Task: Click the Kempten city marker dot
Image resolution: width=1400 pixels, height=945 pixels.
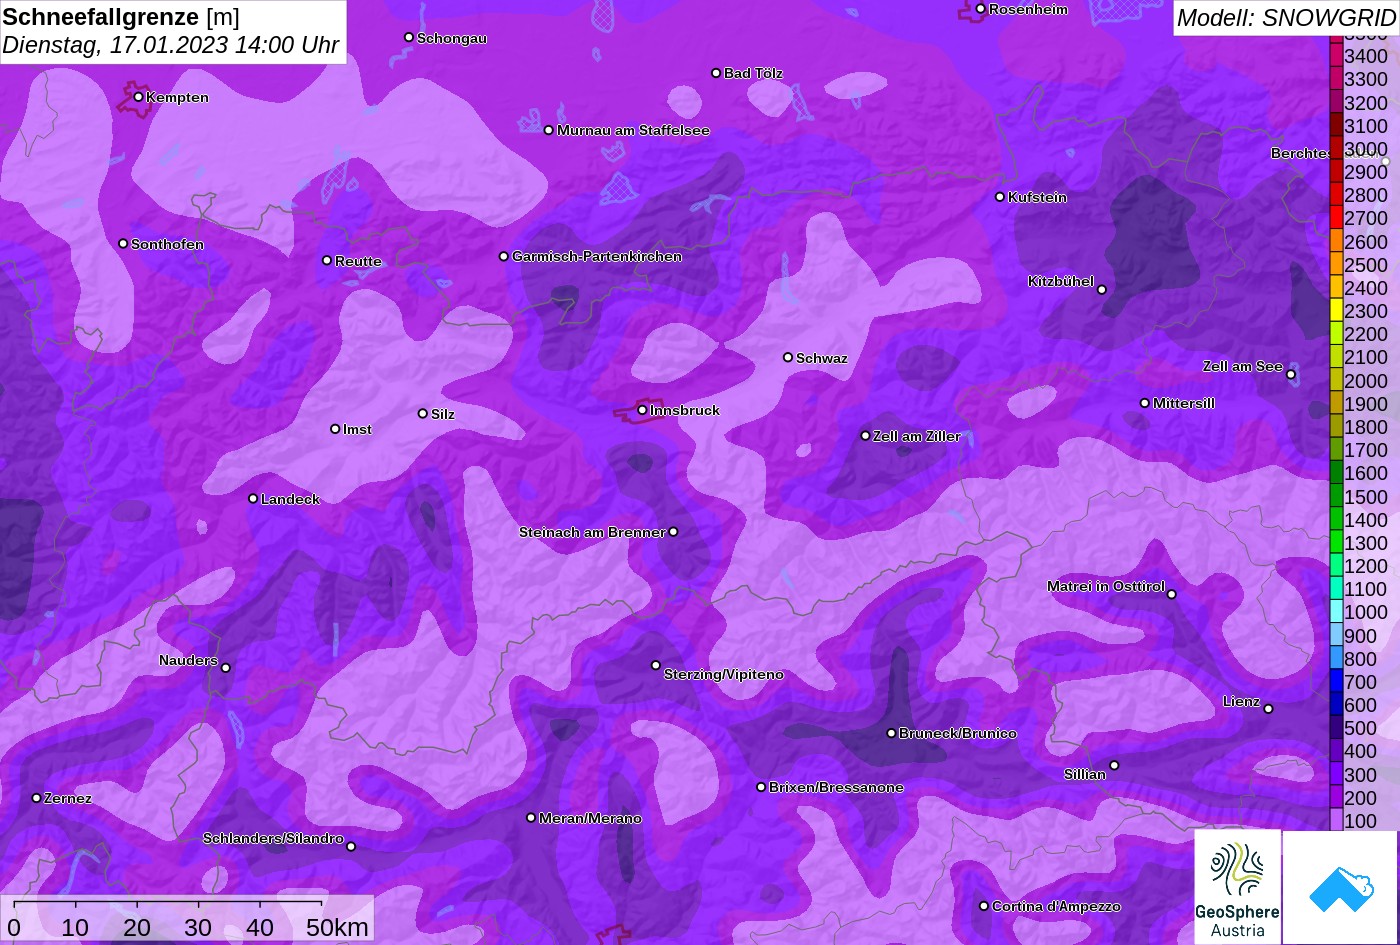Action: pos(138,97)
